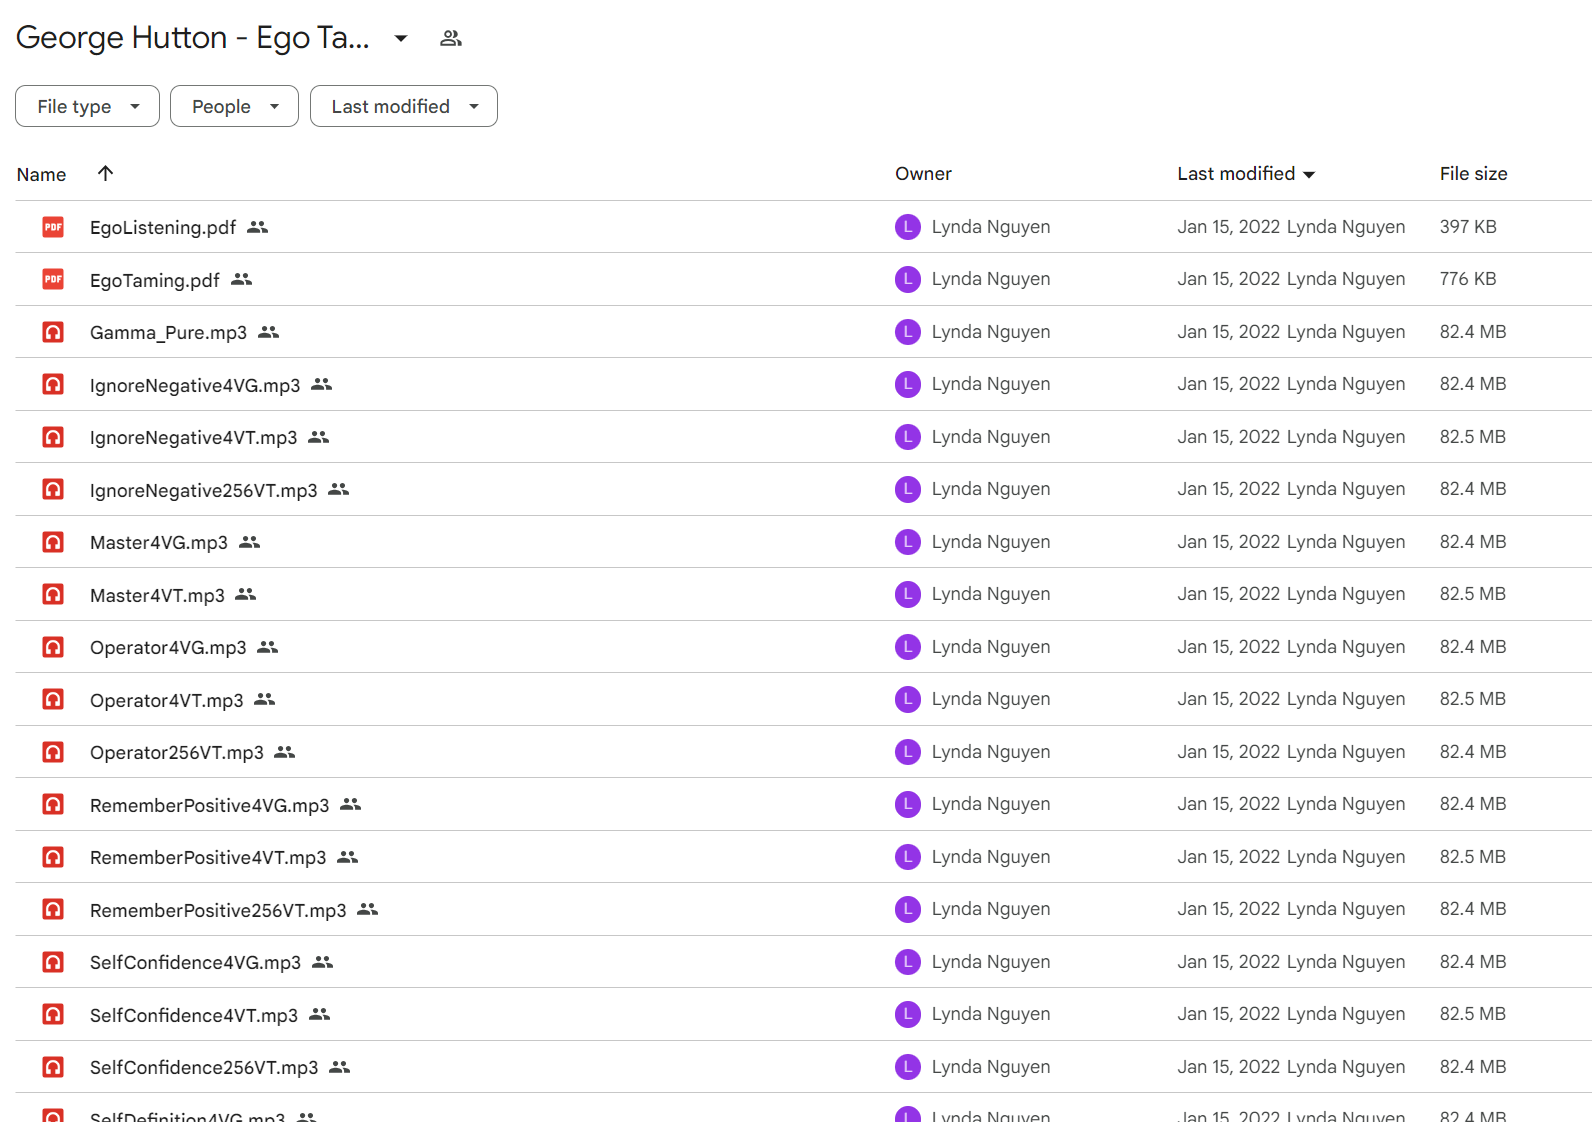Click the 776 KB file size value
Viewport: 1592px width, 1122px height.
click(1468, 279)
